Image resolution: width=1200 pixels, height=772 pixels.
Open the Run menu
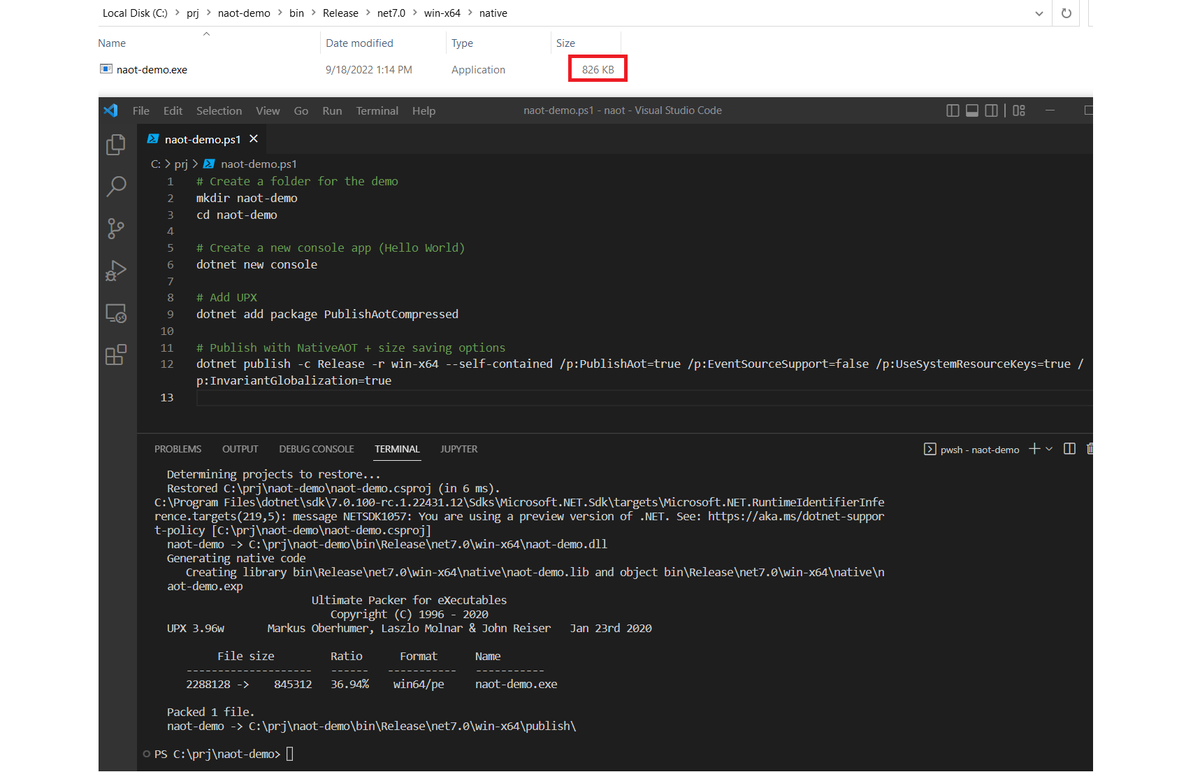(332, 111)
